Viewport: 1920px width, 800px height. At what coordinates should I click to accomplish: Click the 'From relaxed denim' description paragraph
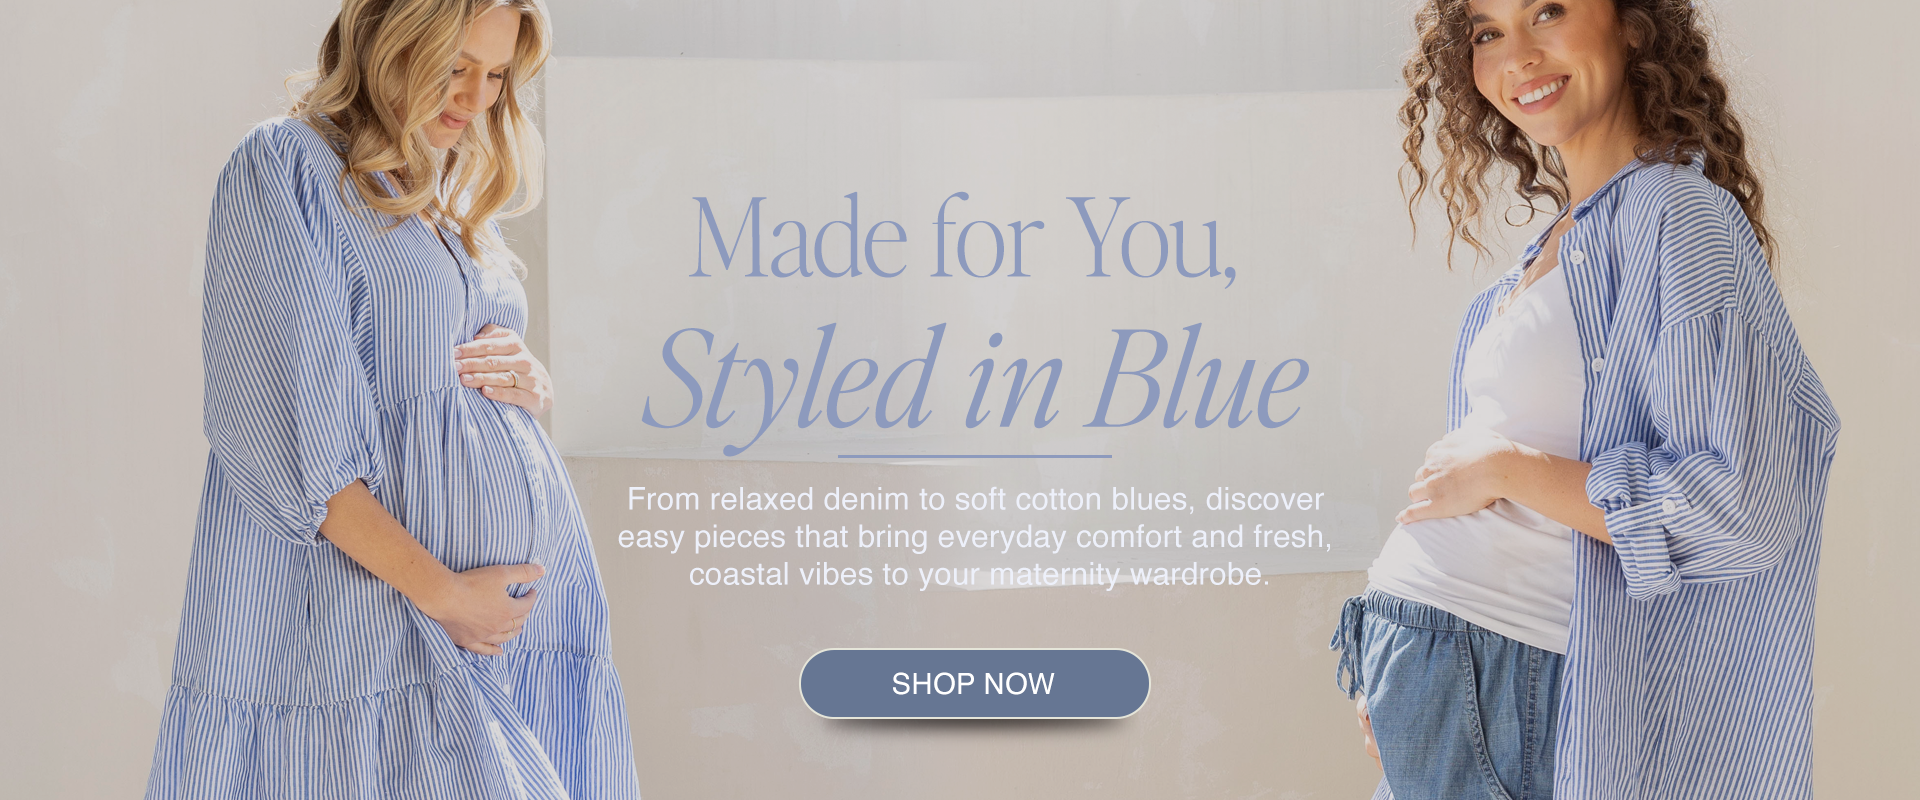(x=974, y=536)
